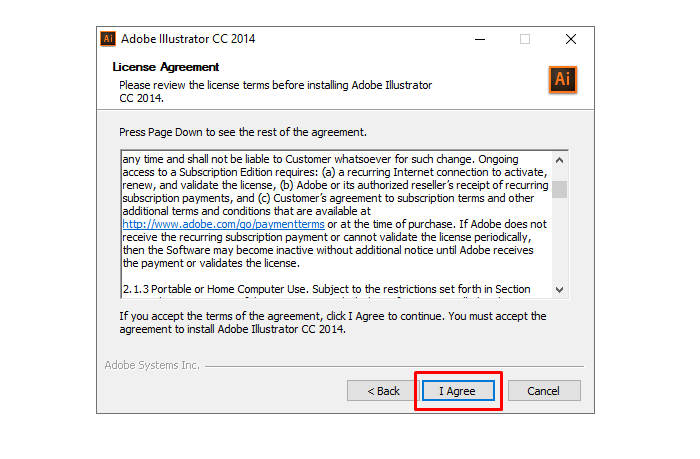Image resolution: width=700 pixels, height=459 pixels.
Task: Click the grayed-out maximize button
Action: (525, 39)
